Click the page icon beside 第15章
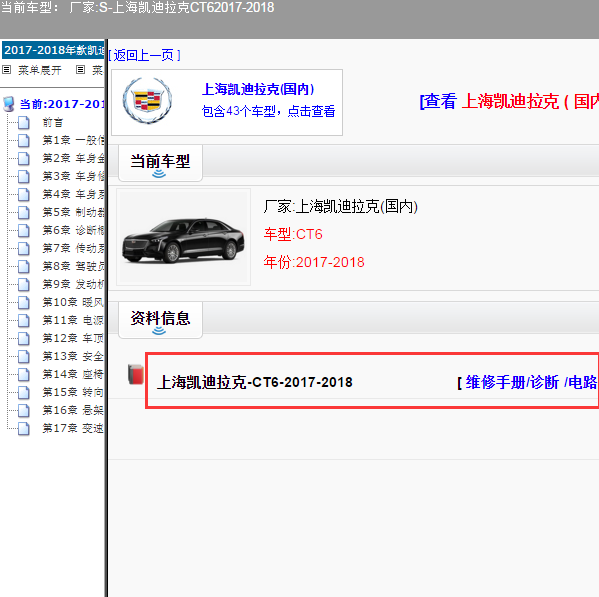The height and width of the screenshot is (597, 599). click(x=24, y=392)
